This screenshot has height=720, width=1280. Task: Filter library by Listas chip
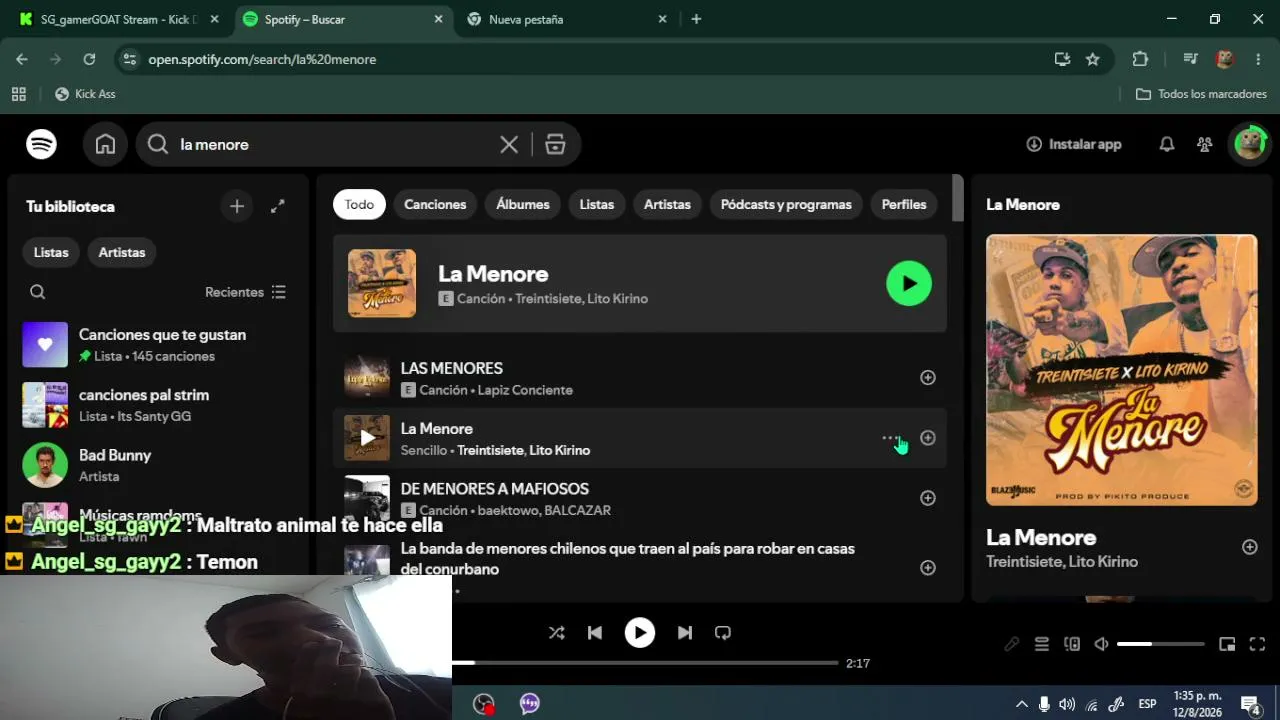pyautogui.click(x=51, y=252)
